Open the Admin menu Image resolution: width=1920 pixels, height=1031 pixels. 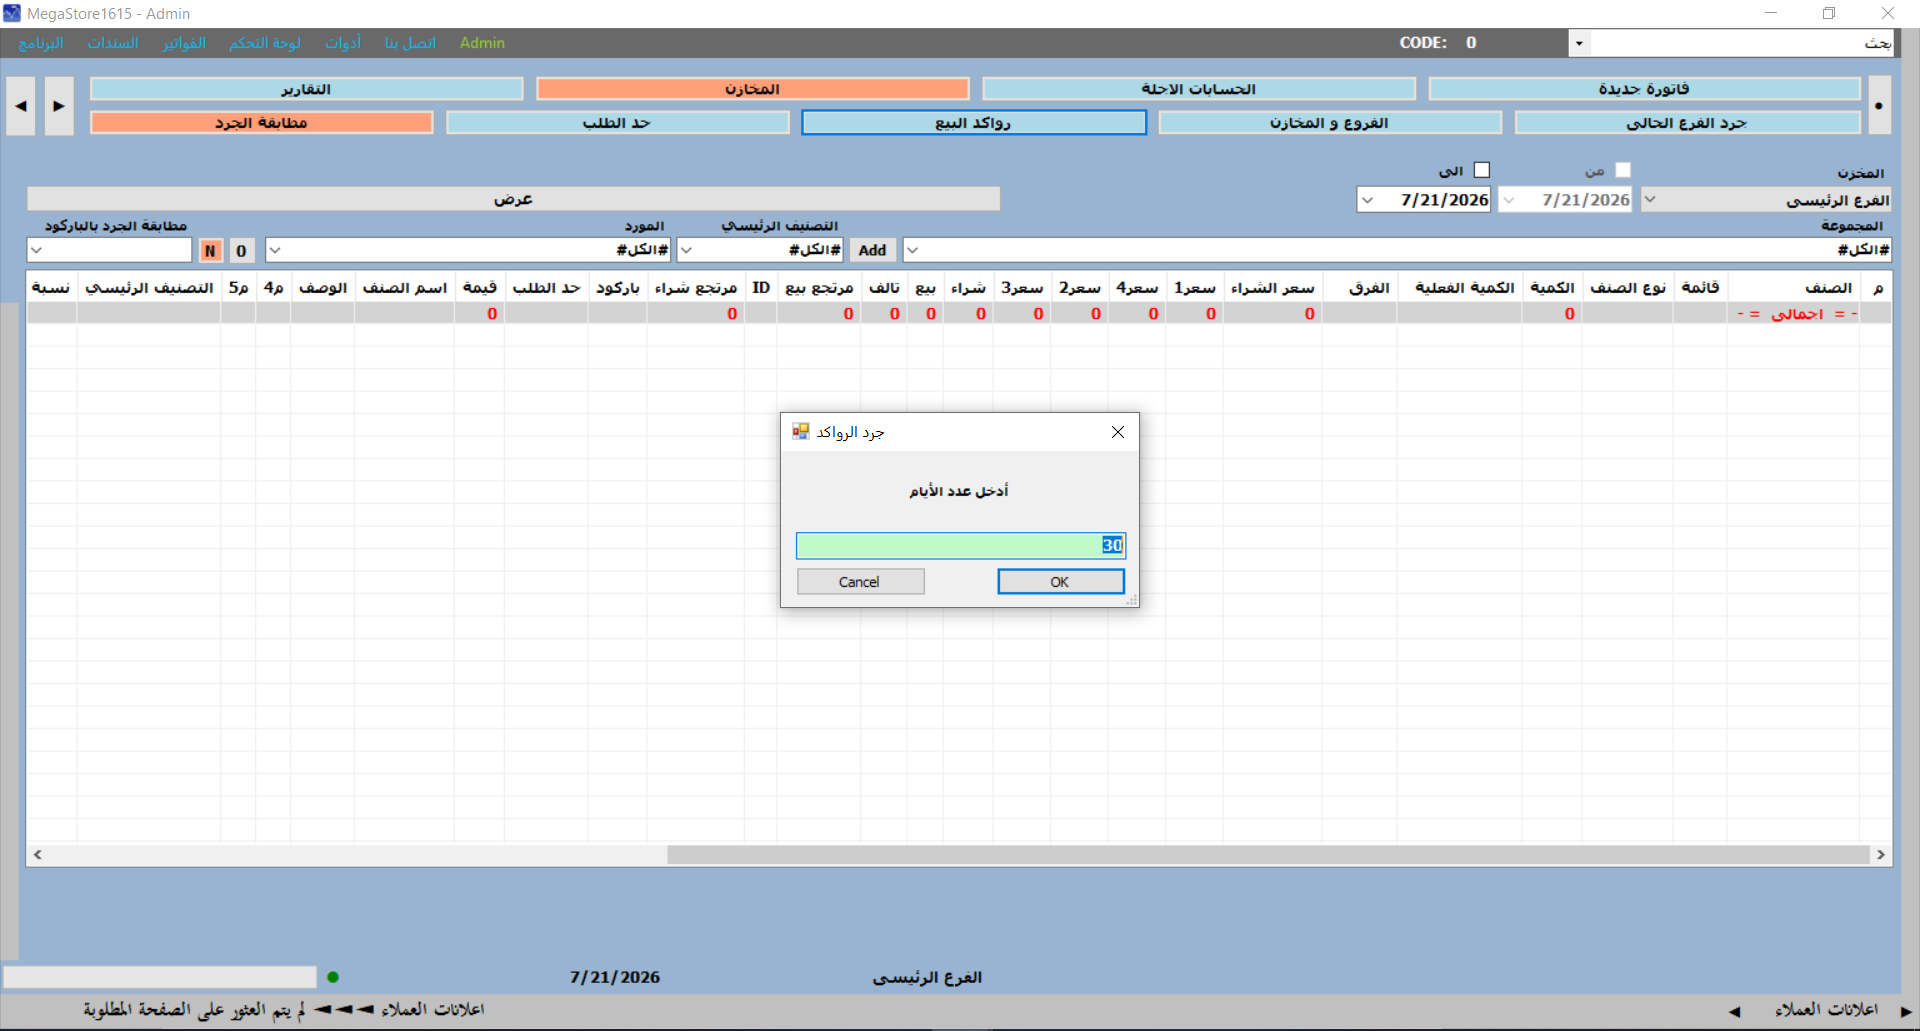click(482, 43)
